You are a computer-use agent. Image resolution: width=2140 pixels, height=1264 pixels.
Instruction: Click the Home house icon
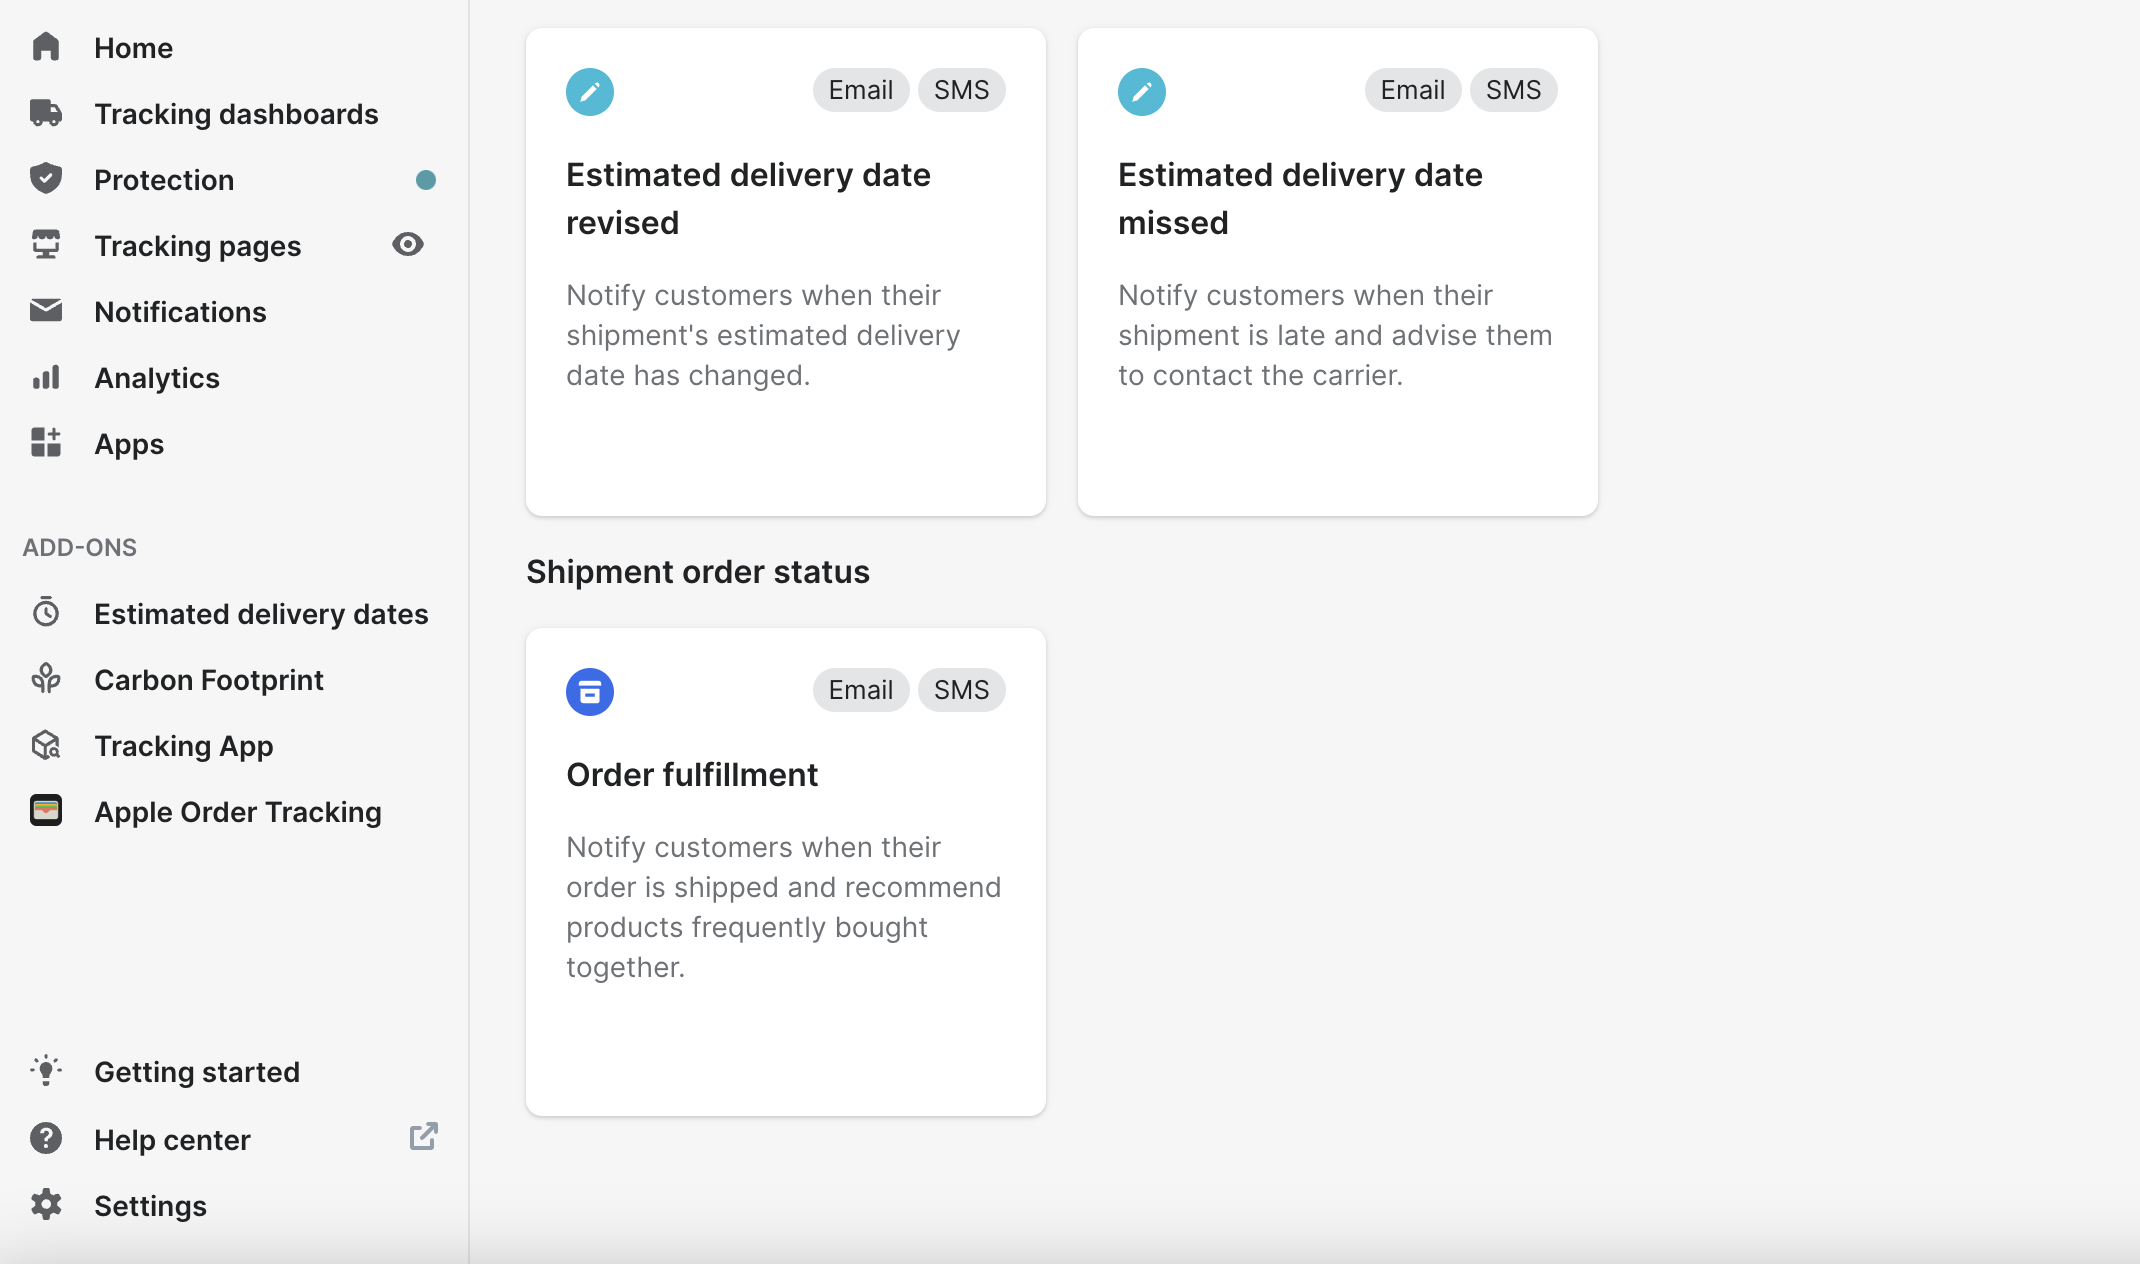pos(46,47)
